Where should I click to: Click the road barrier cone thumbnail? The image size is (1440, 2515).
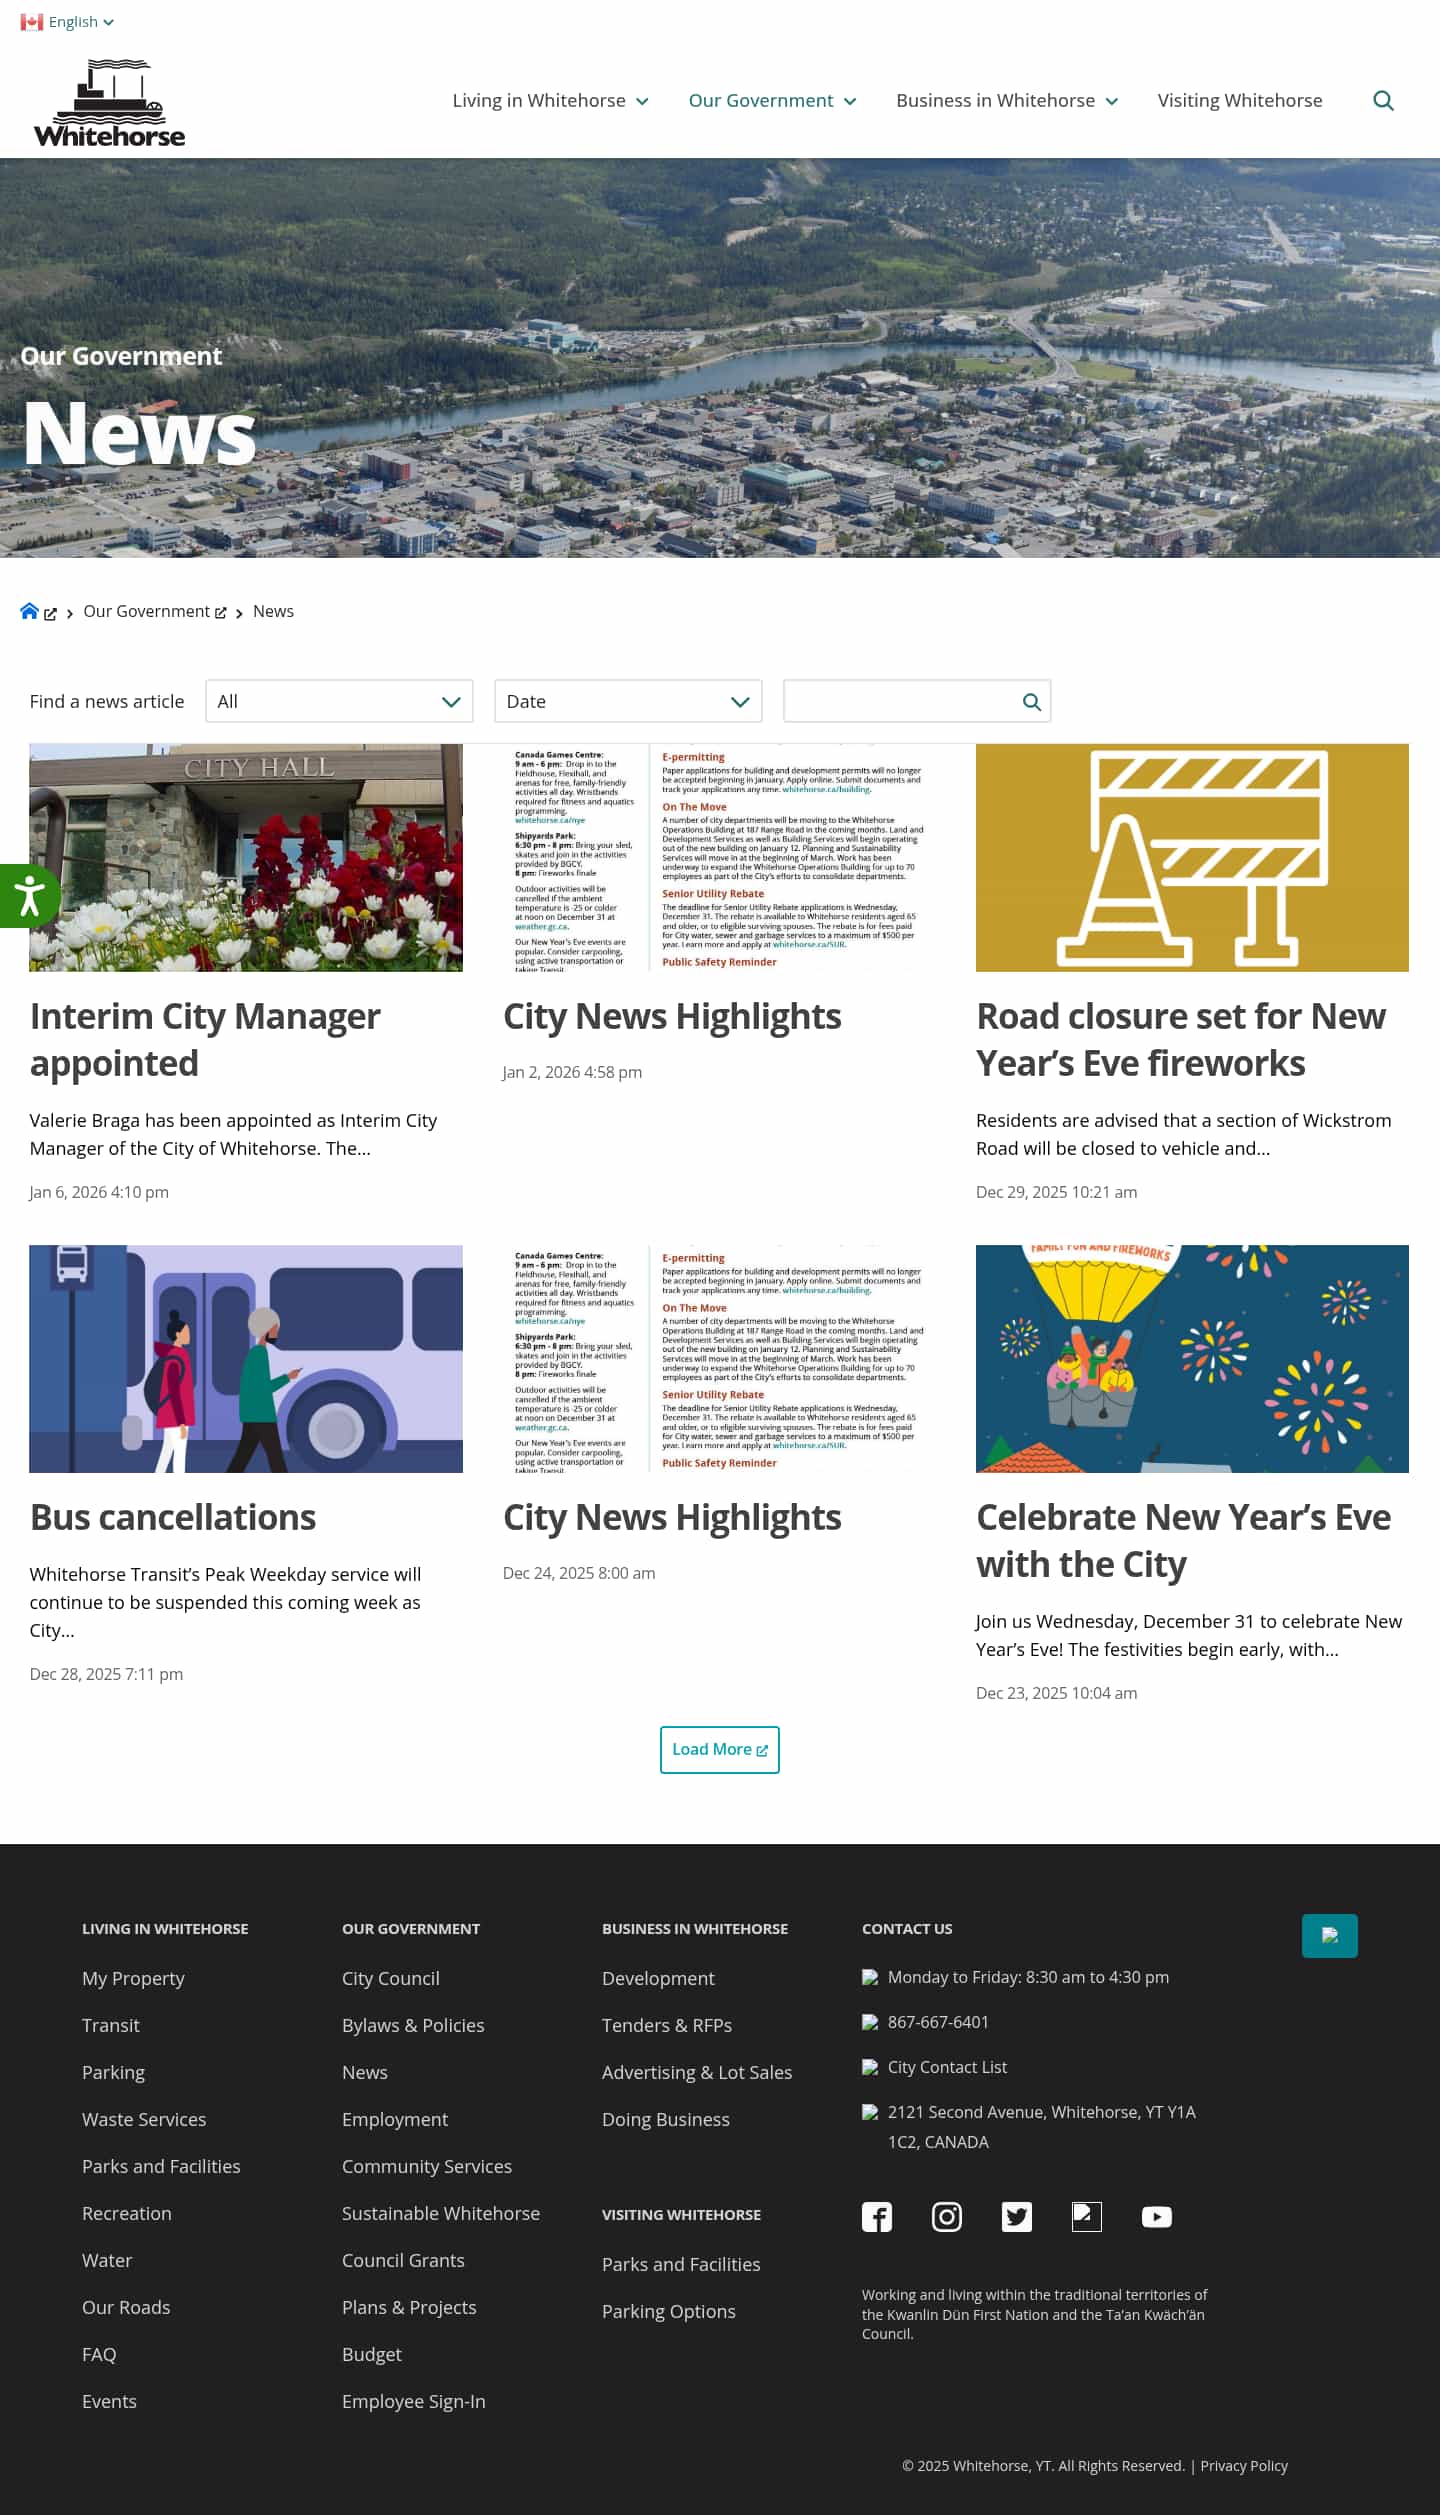click(1192, 858)
